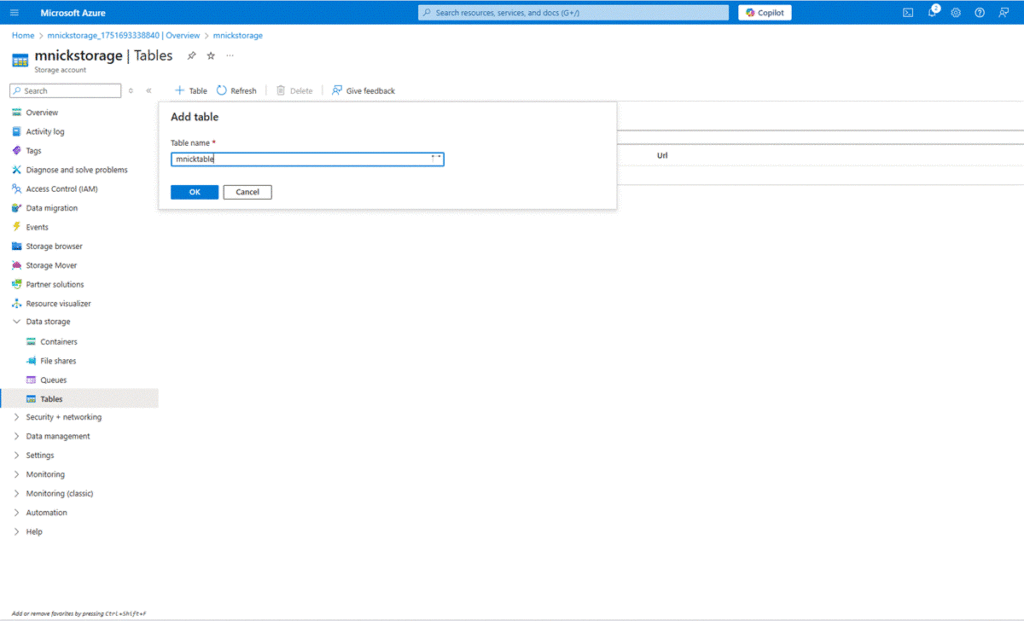Collapse the sidebar with double chevron
The width and height of the screenshot is (1024, 621).
tap(149, 91)
